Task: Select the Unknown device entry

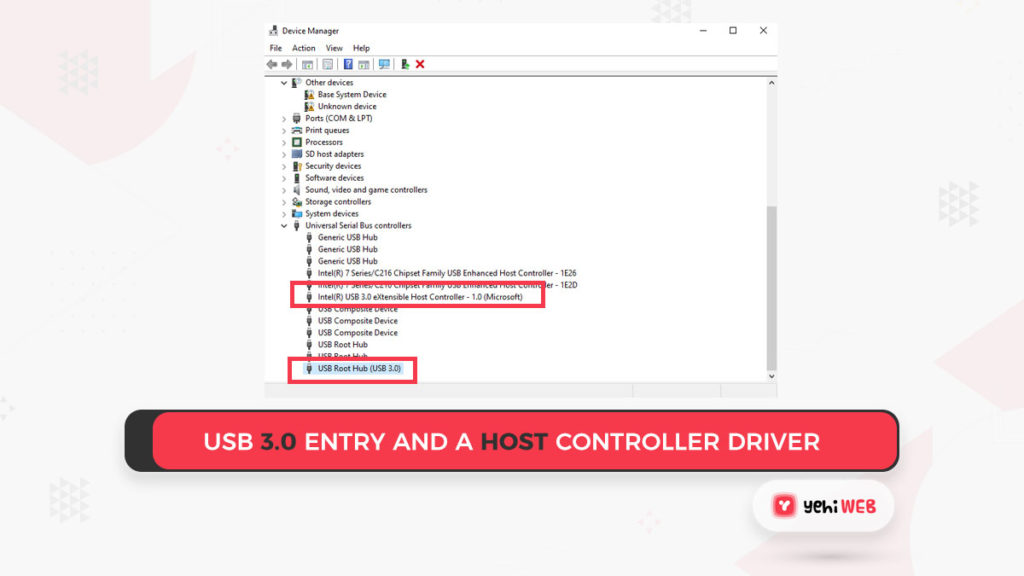Action: pyautogui.click(x=347, y=107)
